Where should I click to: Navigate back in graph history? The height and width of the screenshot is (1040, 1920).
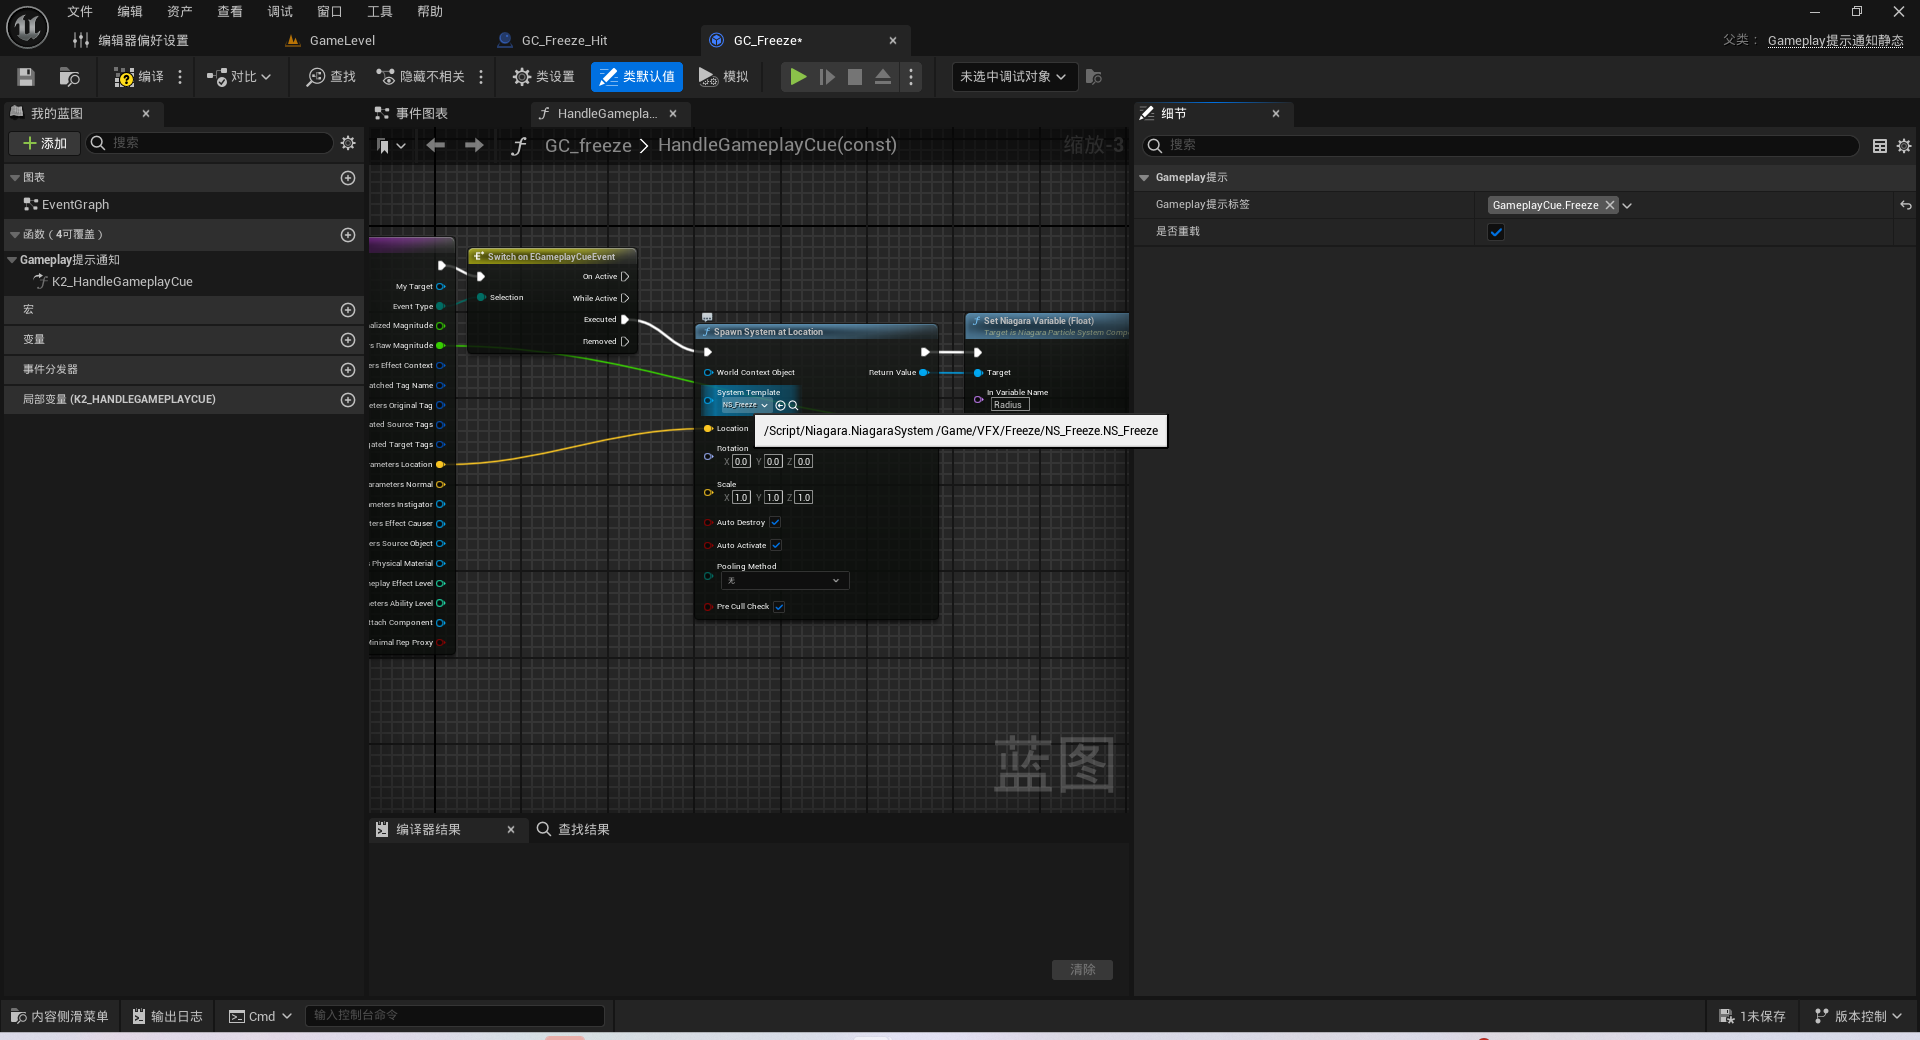tap(436, 146)
